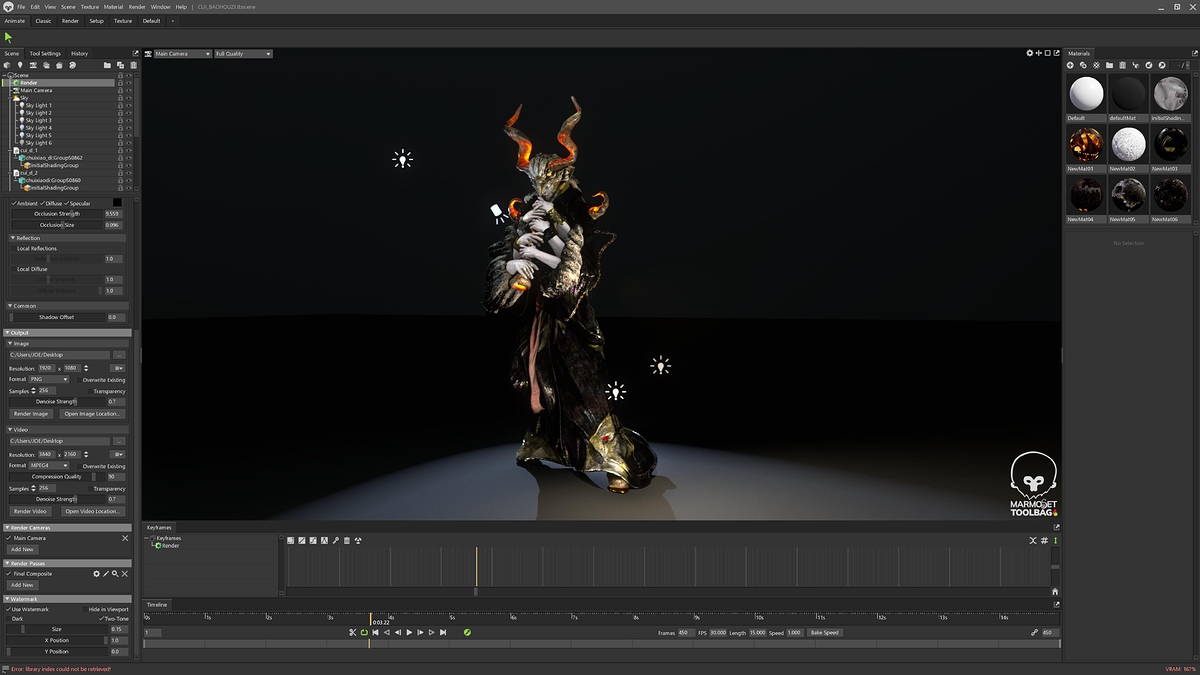The image size is (1200, 675).
Task: Open the Materials folder icon
Action: coord(1109,65)
